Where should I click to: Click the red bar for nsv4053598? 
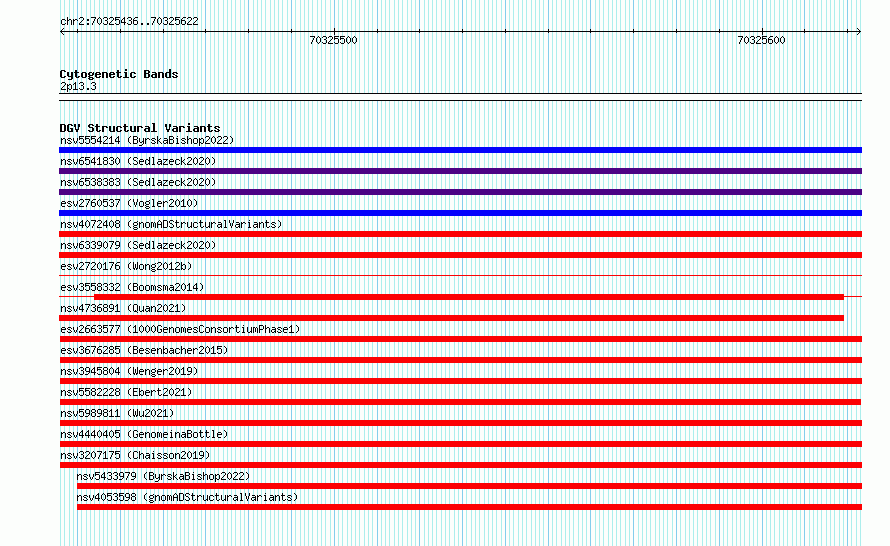[x=469, y=507]
